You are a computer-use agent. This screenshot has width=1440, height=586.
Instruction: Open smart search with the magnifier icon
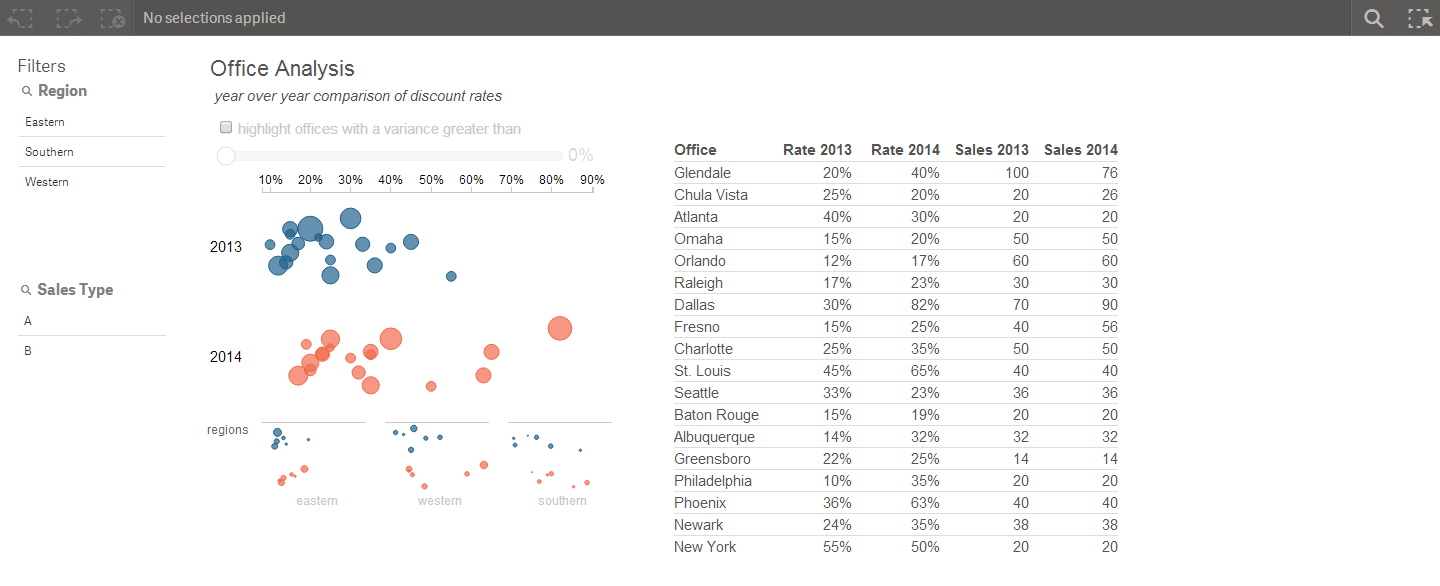coord(1373,17)
